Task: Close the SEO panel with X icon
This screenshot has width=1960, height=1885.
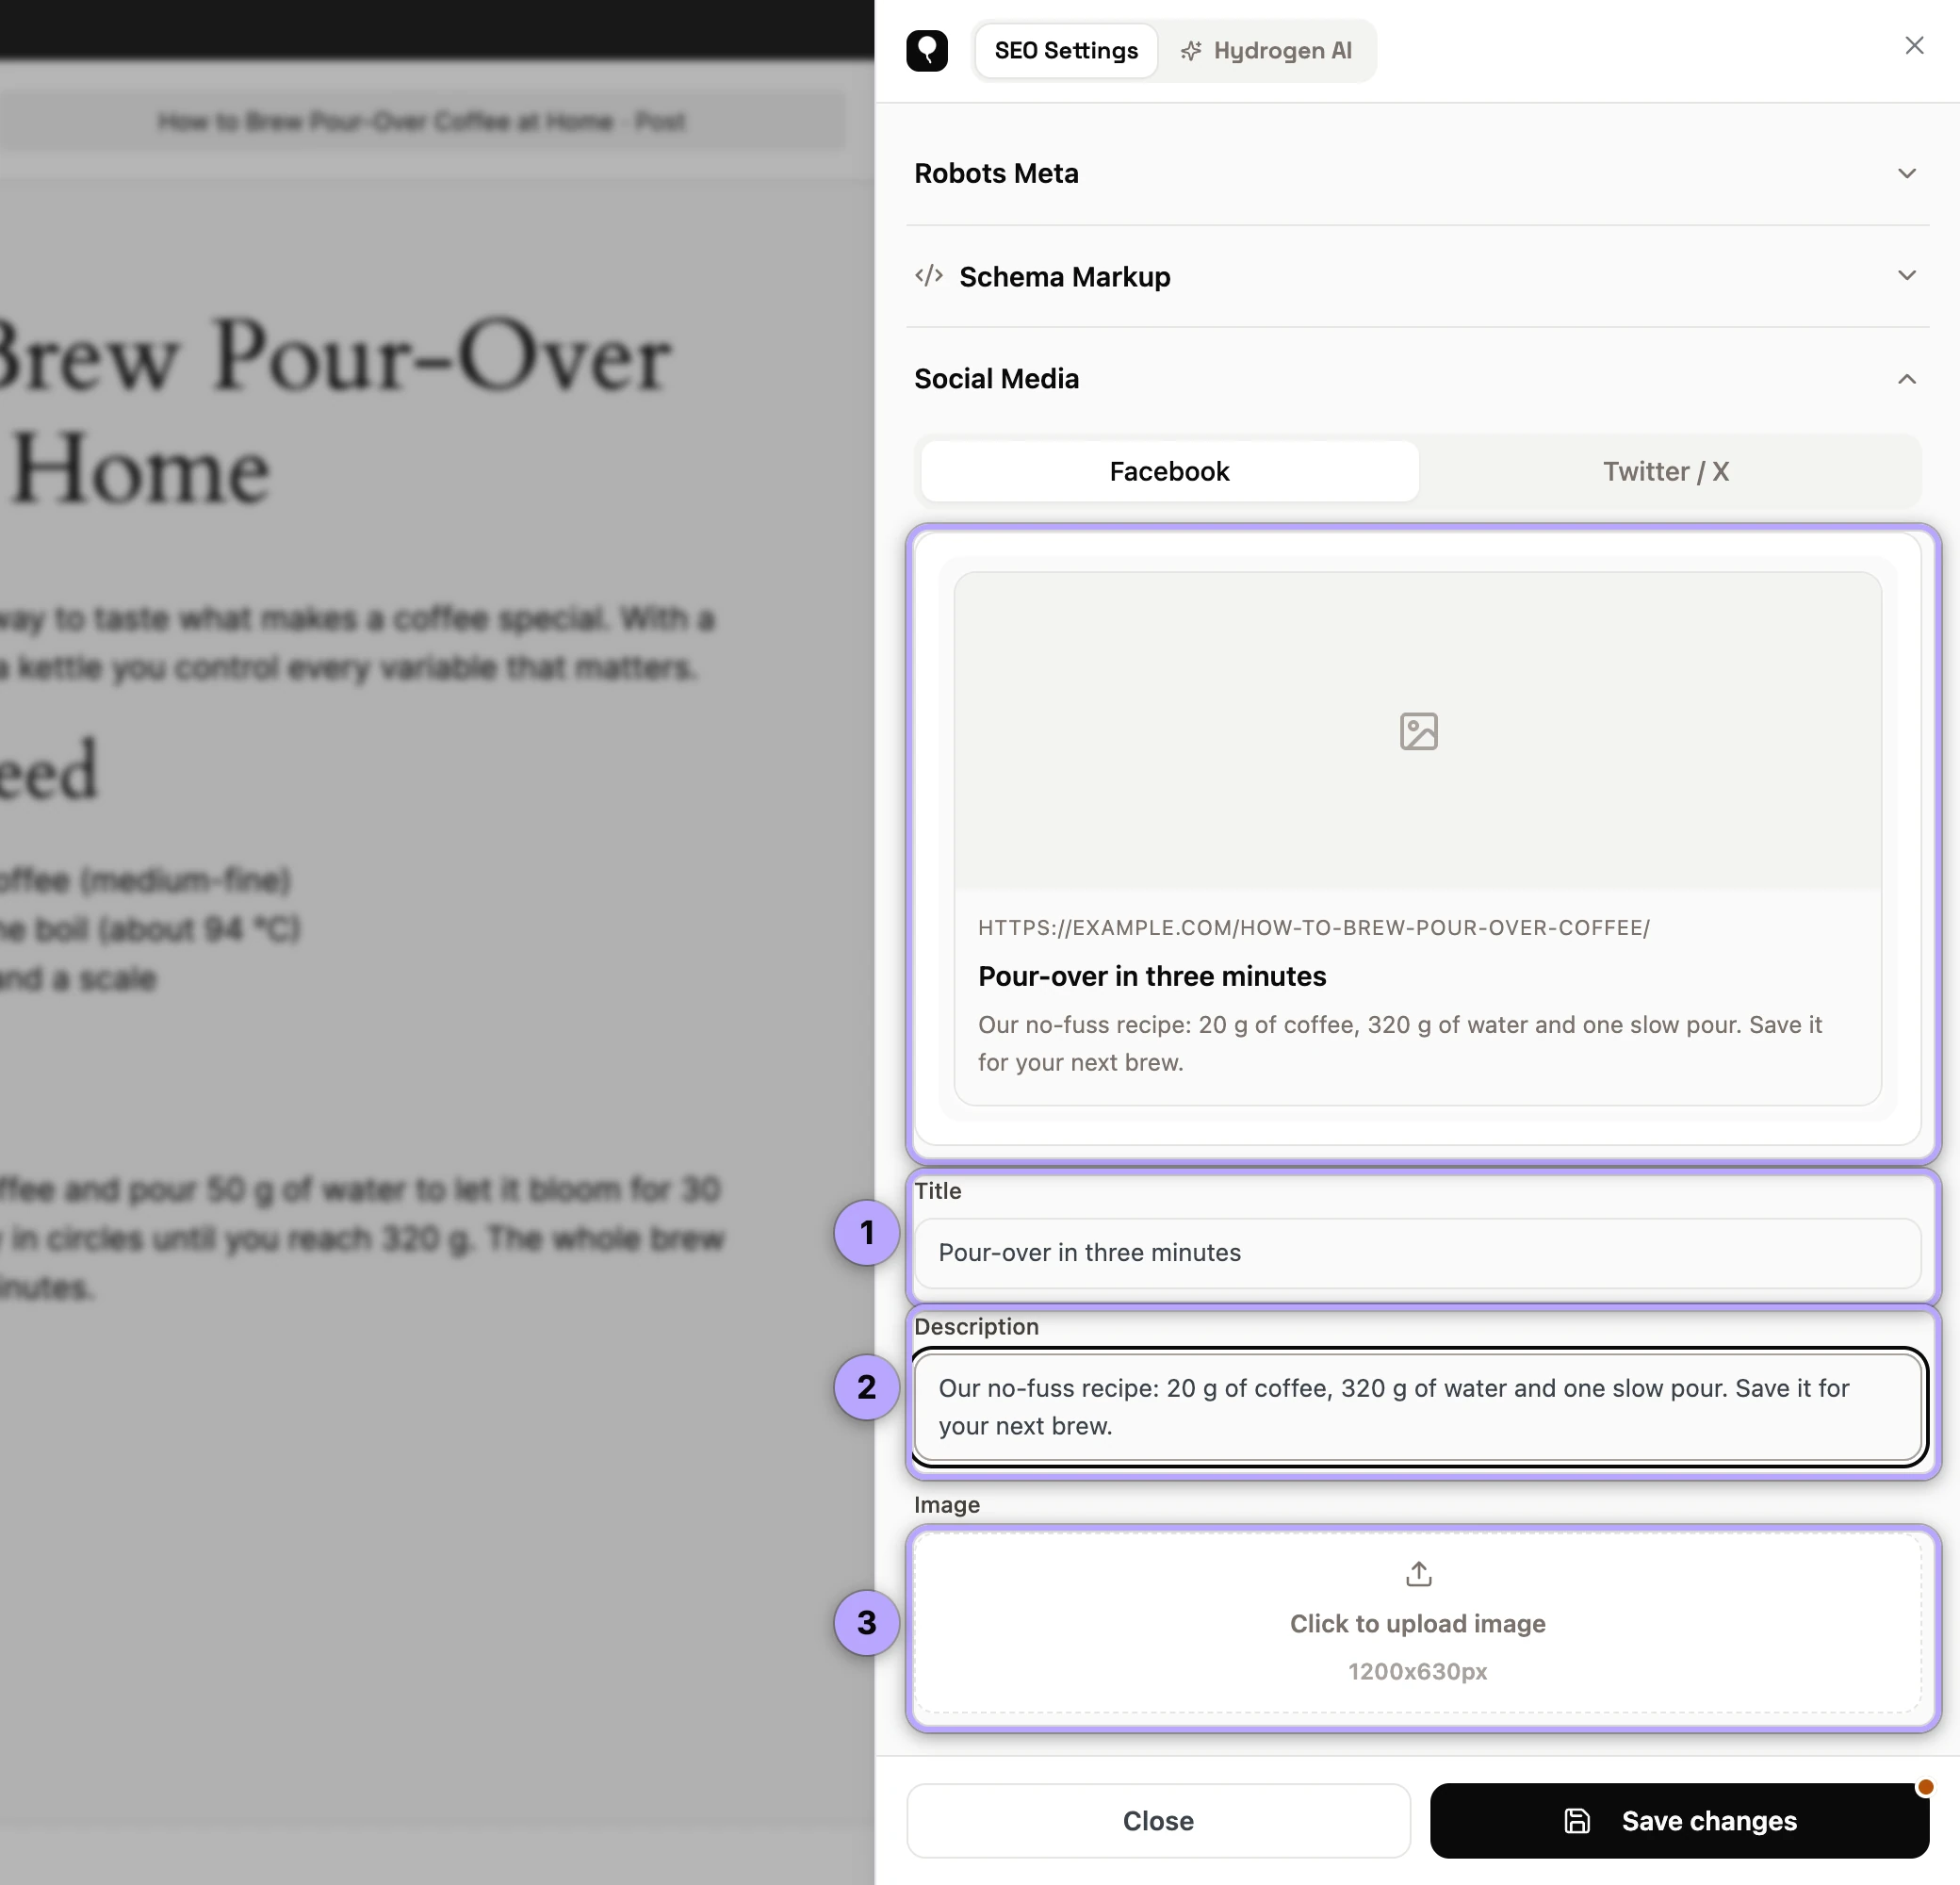Action: tap(1914, 46)
